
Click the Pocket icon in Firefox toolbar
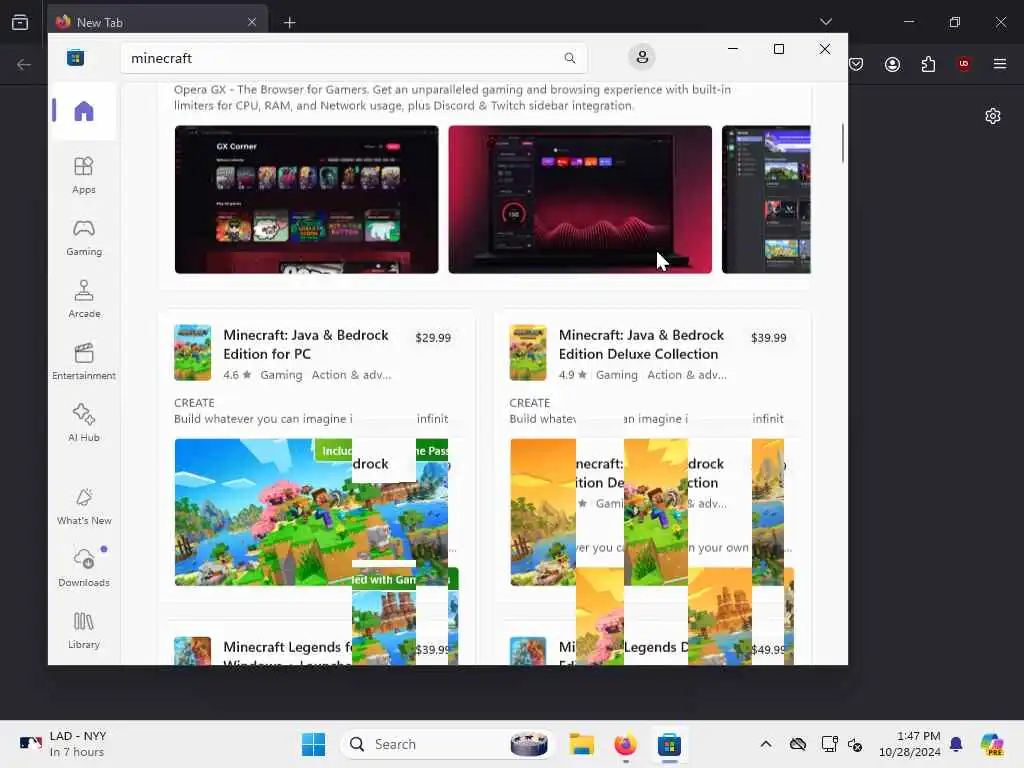click(856, 64)
